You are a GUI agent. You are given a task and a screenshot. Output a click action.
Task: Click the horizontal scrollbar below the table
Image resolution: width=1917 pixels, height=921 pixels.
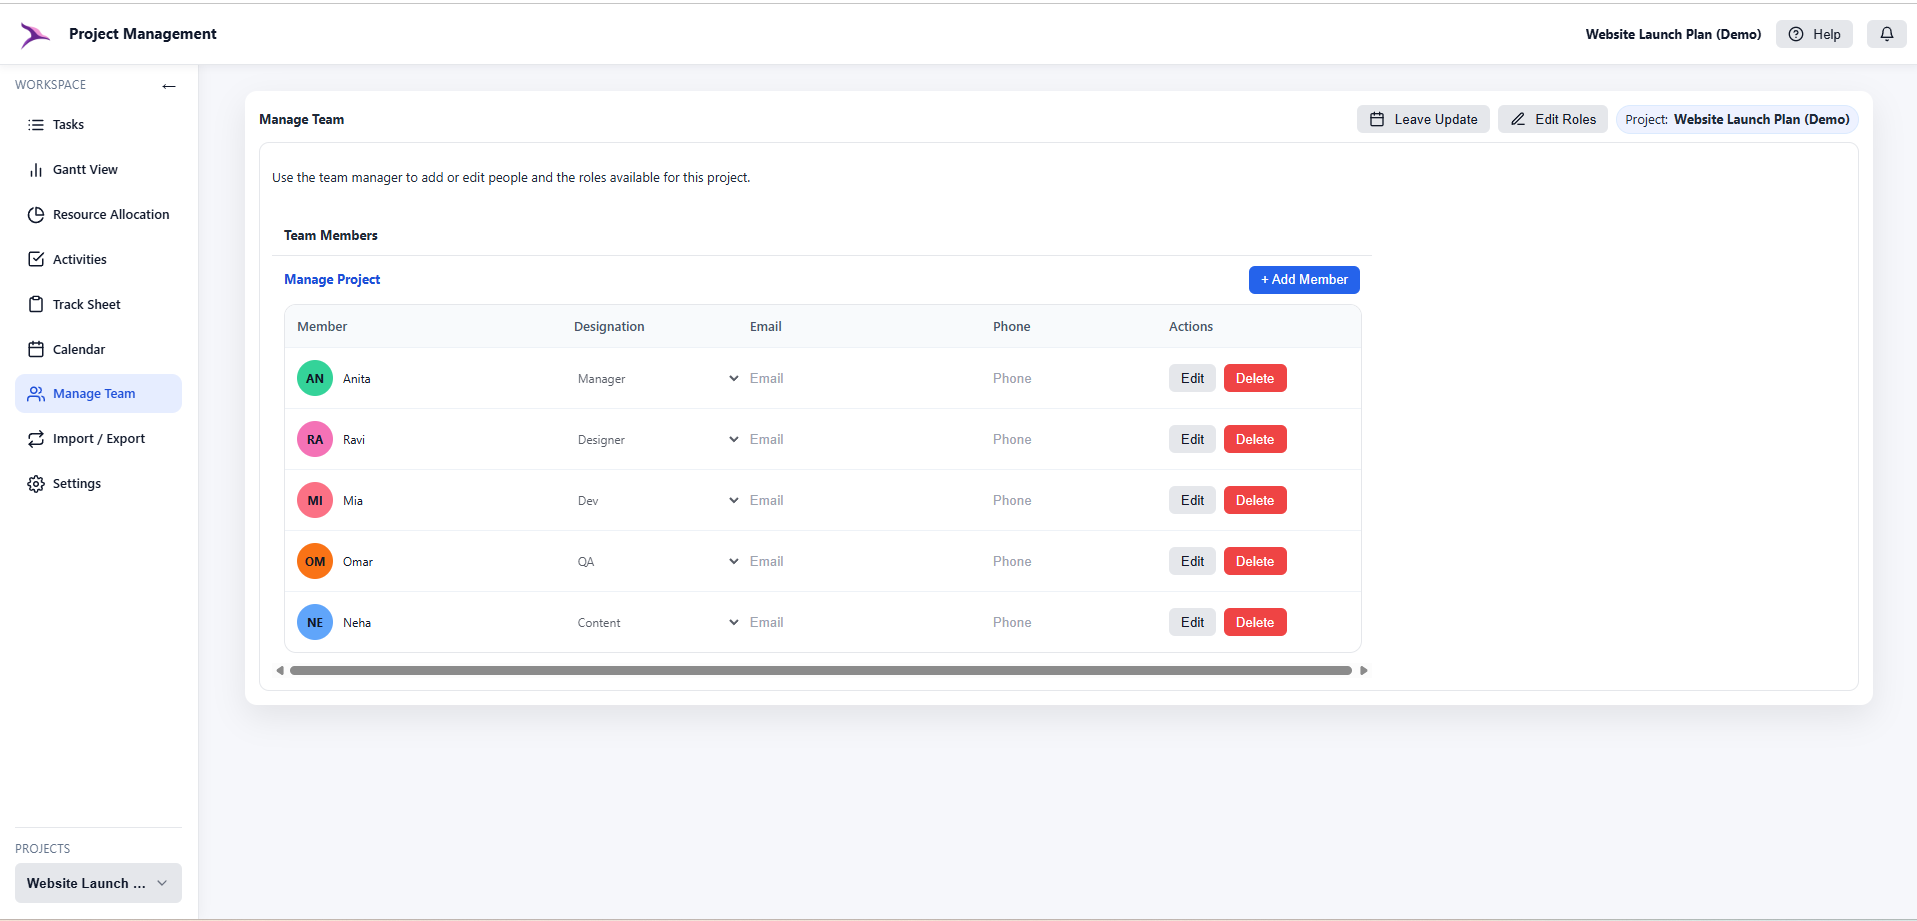pyautogui.click(x=820, y=670)
